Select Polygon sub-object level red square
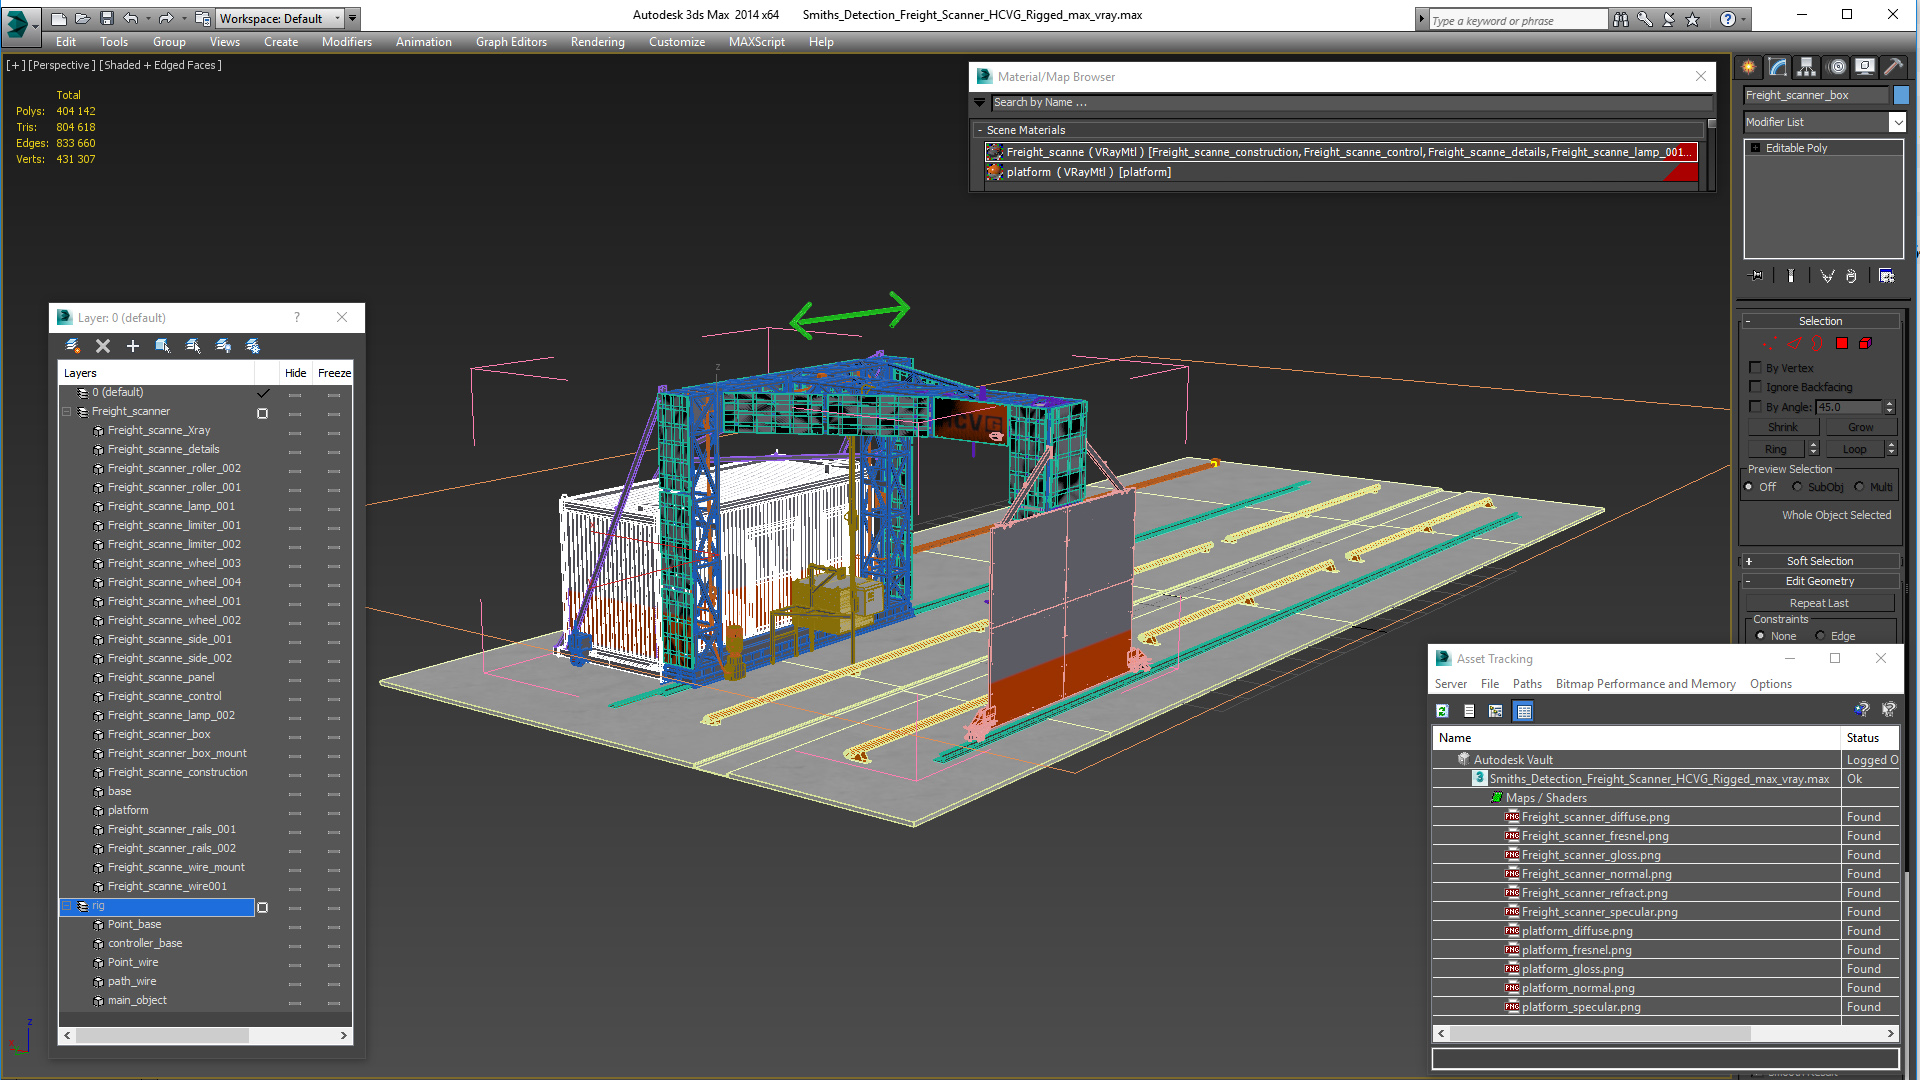Viewport: 1920px width, 1080px height. point(1842,343)
